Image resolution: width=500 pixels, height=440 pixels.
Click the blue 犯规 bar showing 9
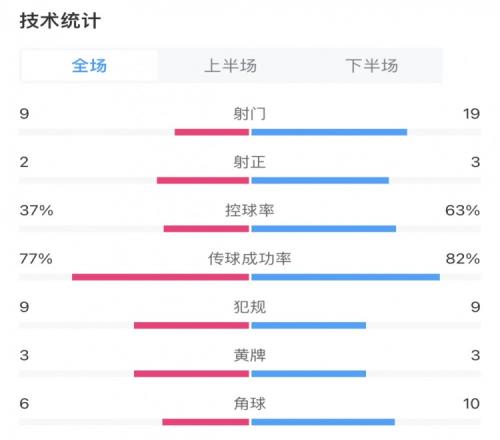pyautogui.click(x=309, y=326)
